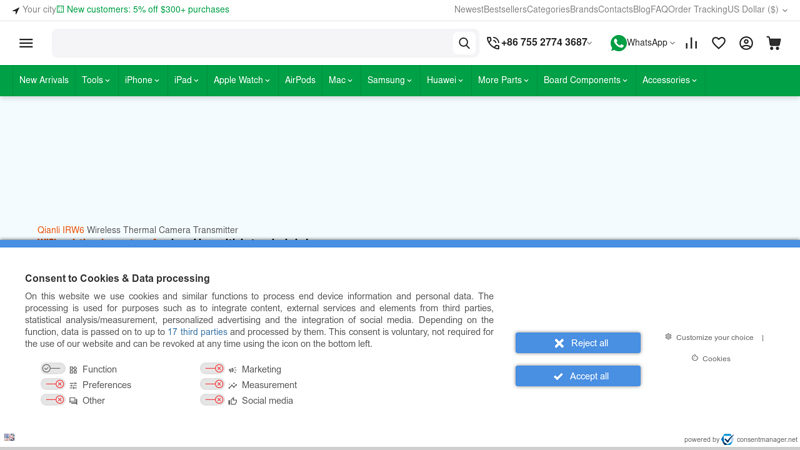The image size is (800, 450).
Task: Open the hamburger menu icon
Action: tap(26, 43)
